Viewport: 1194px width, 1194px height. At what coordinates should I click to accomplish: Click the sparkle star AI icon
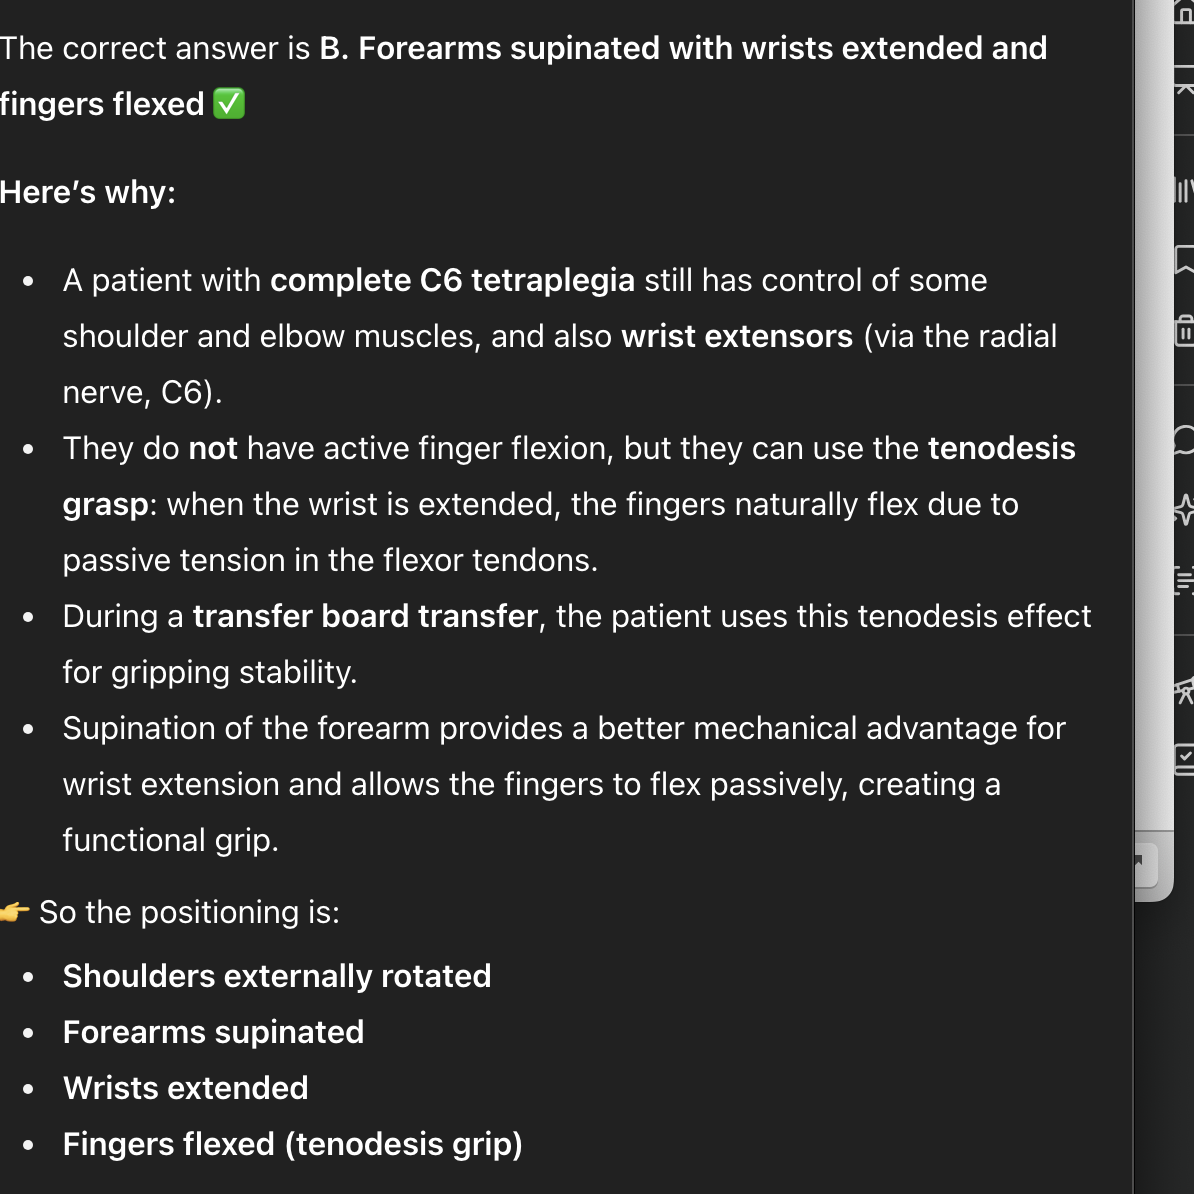click(x=1185, y=509)
